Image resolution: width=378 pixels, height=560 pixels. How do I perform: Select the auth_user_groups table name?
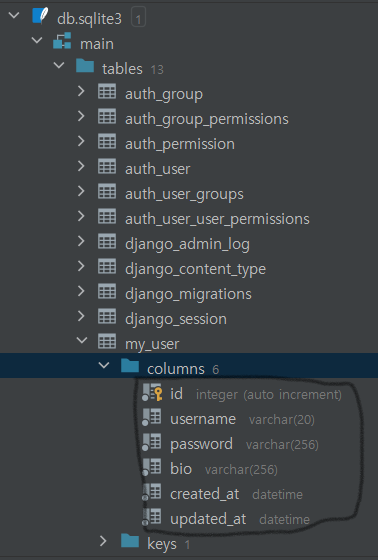pyautogui.click(x=184, y=195)
